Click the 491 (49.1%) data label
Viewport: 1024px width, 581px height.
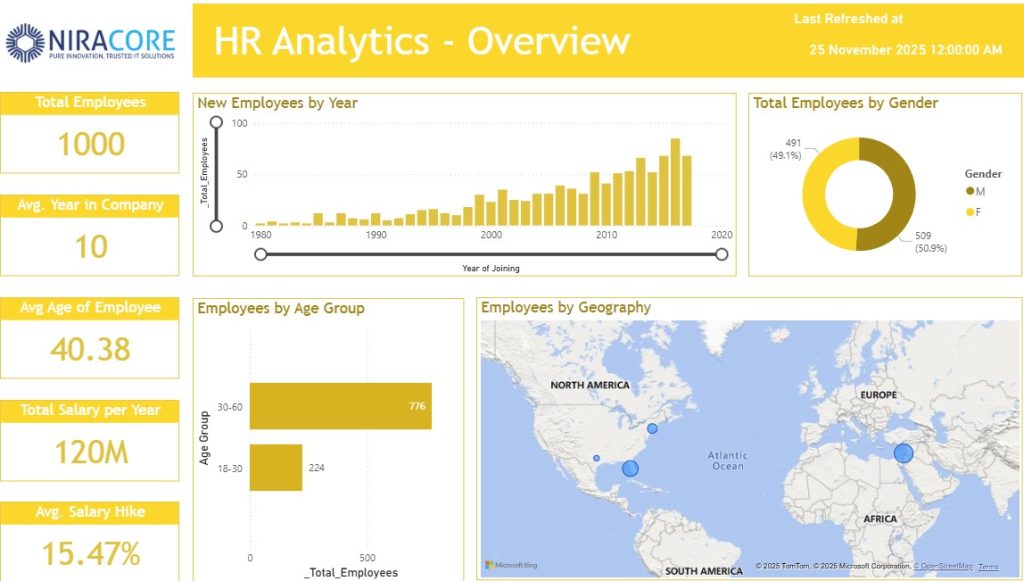point(786,149)
